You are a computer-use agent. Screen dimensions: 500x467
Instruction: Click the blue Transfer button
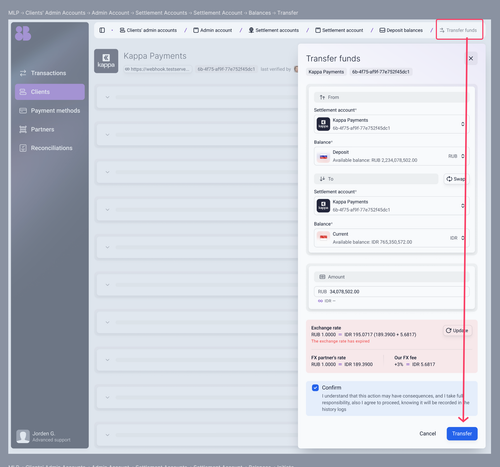tap(462, 433)
